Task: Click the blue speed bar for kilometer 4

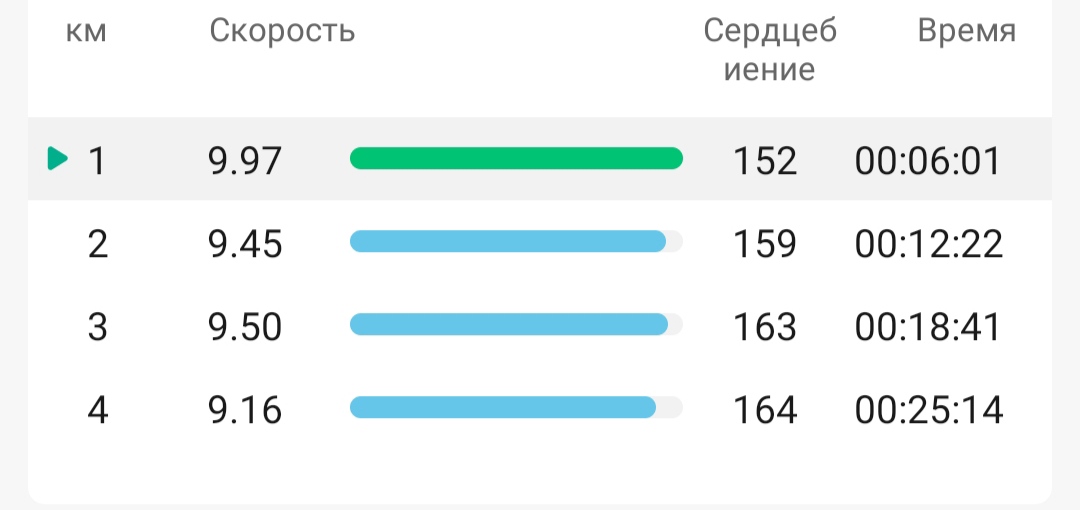Action: point(503,407)
